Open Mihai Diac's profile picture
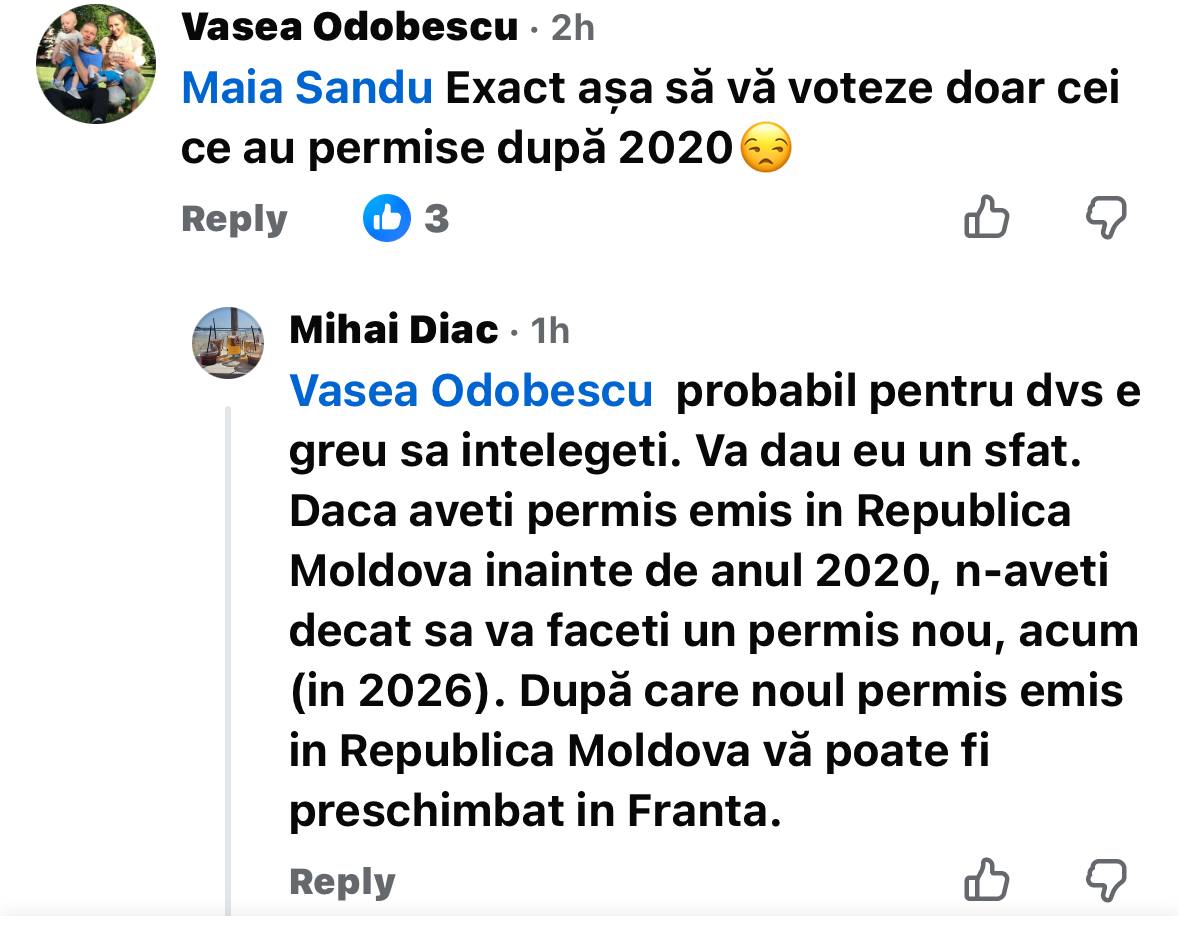The height and width of the screenshot is (930, 1179). tap(228, 343)
